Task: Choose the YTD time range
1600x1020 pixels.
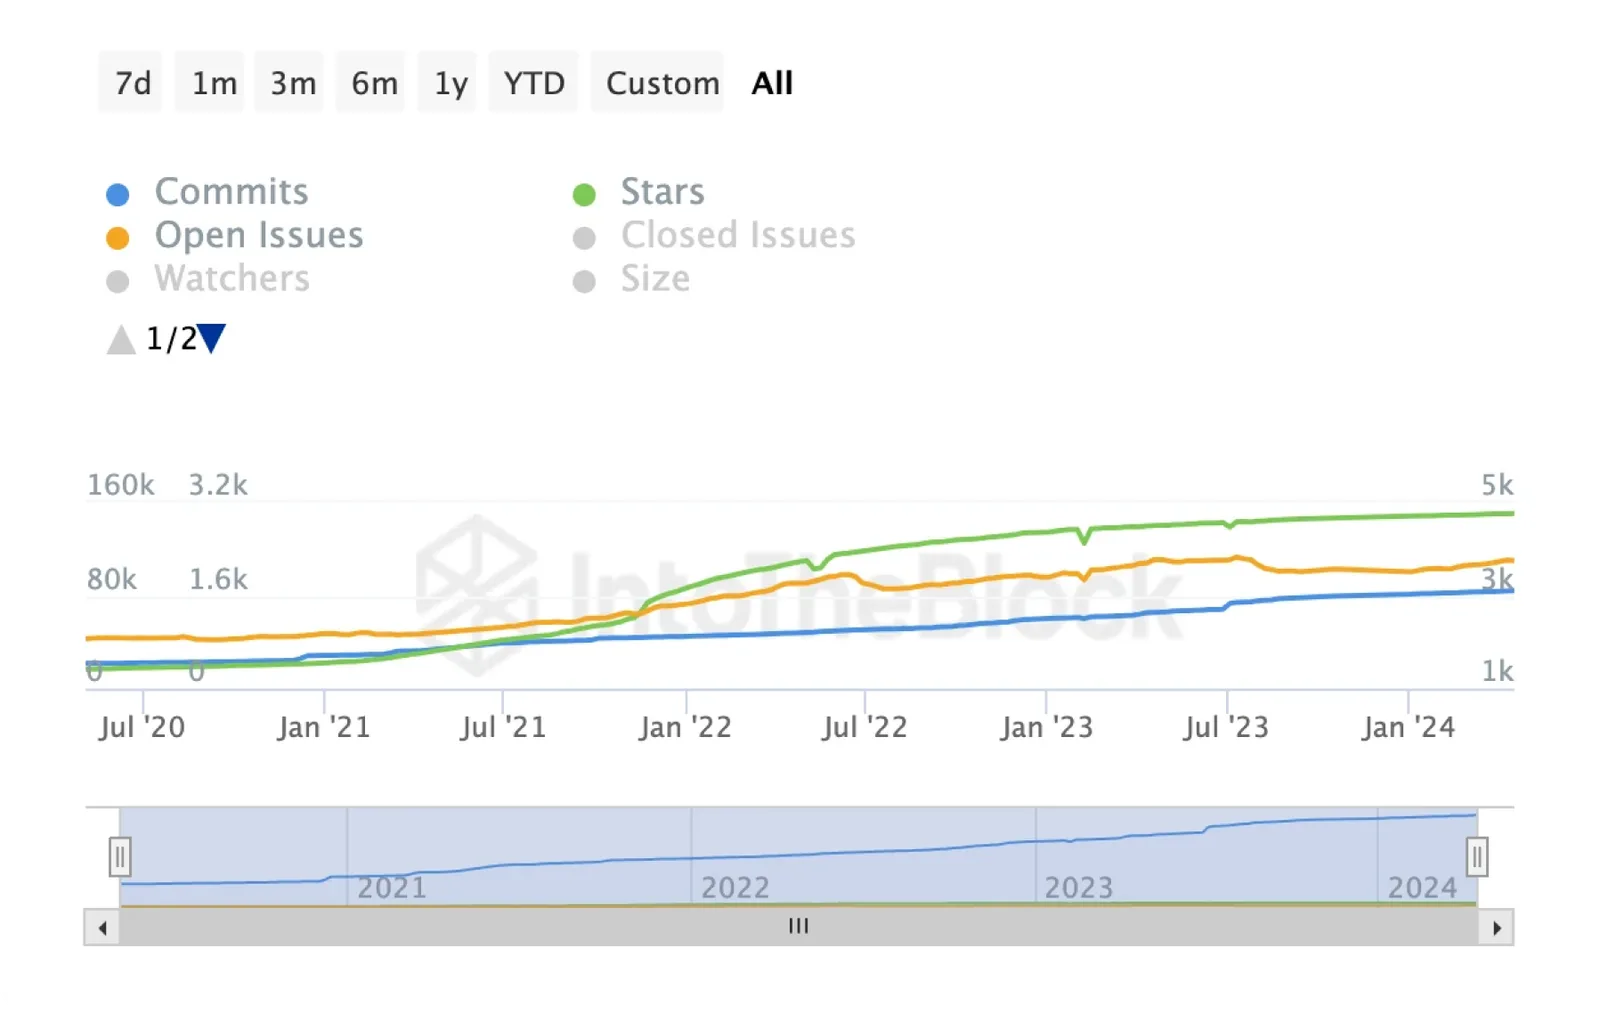Action: [533, 83]
